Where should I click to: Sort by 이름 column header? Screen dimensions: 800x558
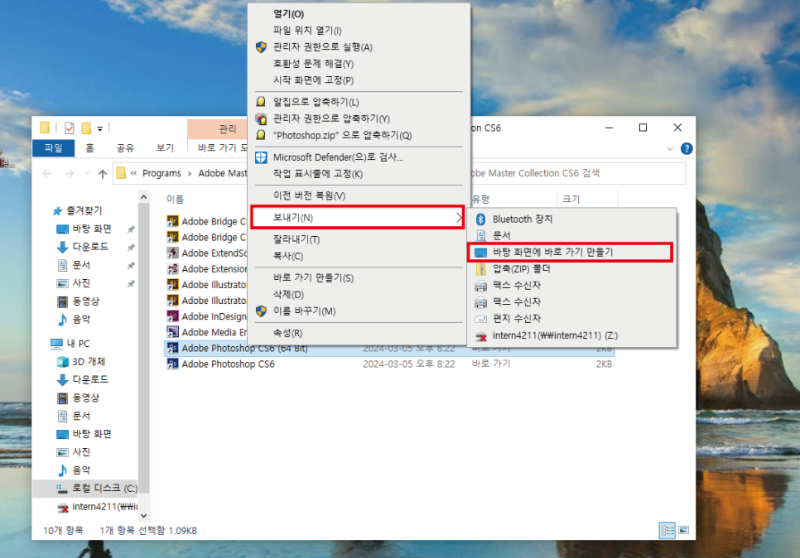(174, 199)
